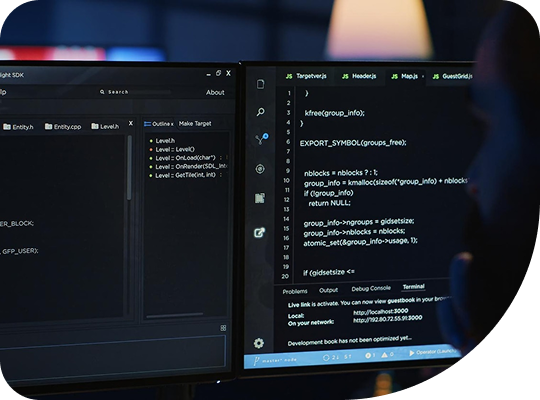The height and width of the screenshot is (400, 540).
Task: Click the master branch status bar indicator
Action: [275, 360]
